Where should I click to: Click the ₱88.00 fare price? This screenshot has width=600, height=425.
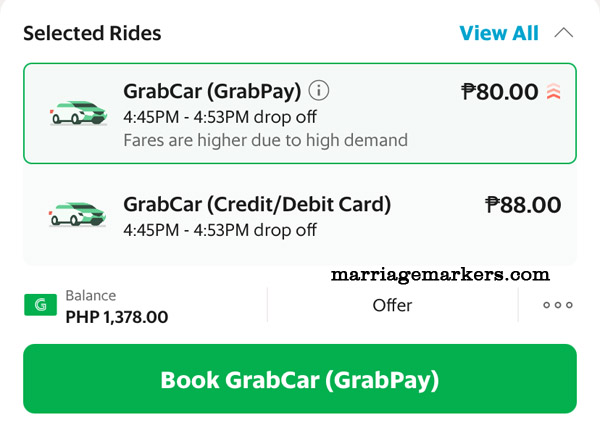click(x=523, y=205)
